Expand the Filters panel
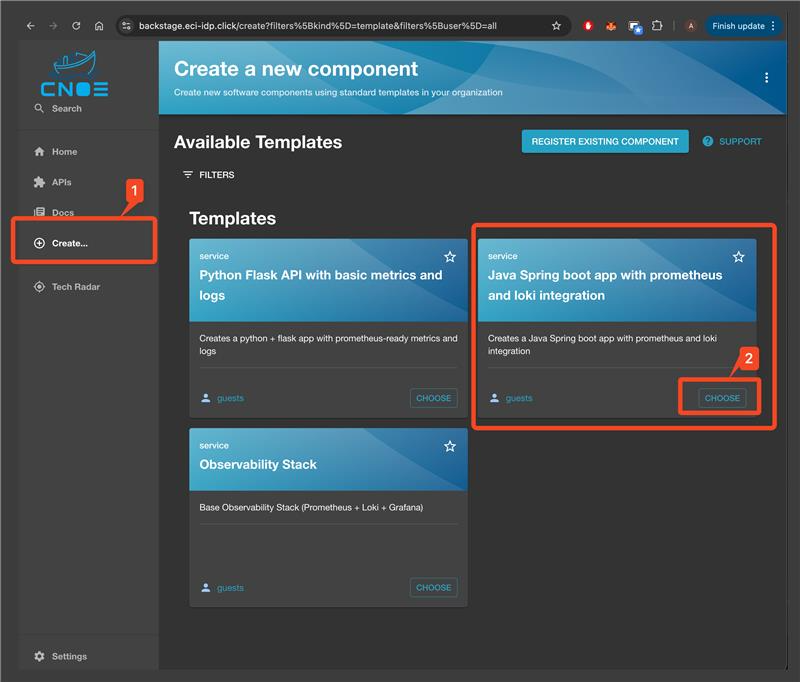Image resolution: width=800 pixels, height=682 pixels. (208, 175)
